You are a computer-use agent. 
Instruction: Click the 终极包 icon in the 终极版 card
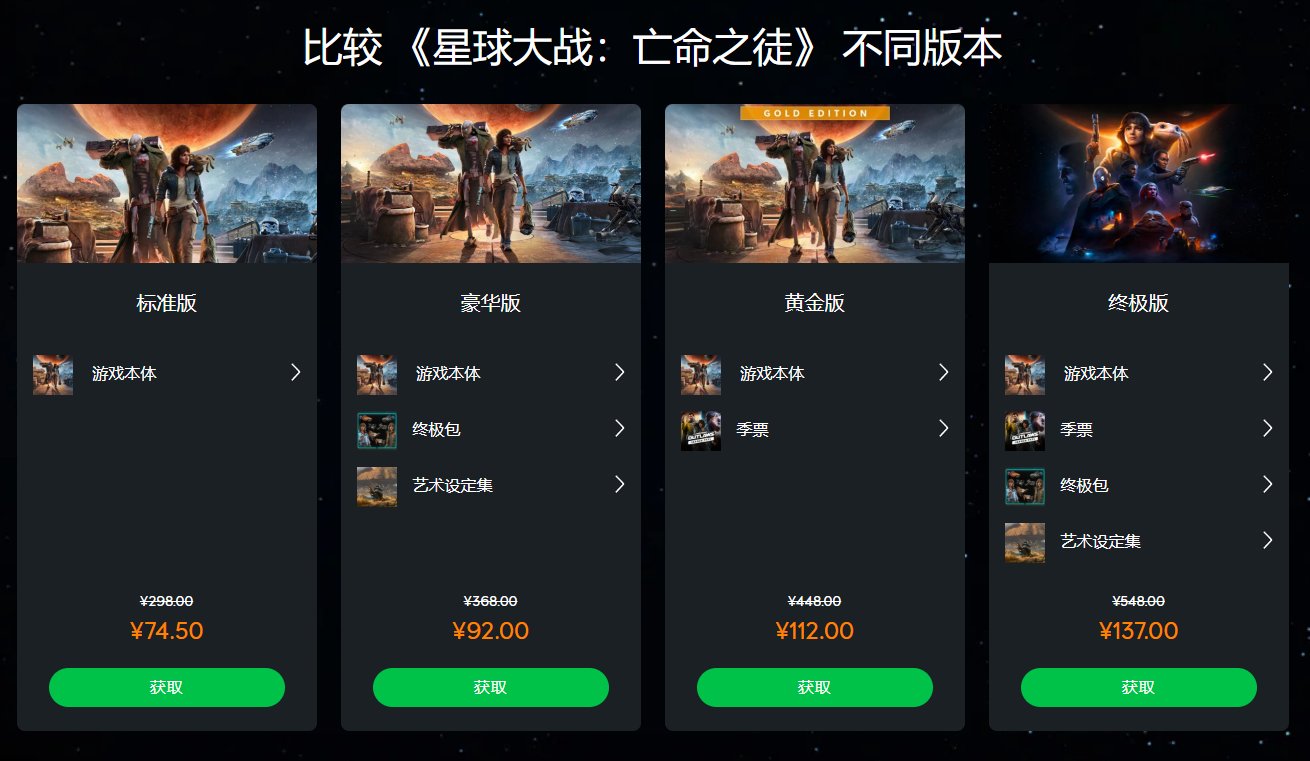(1025, 486)
